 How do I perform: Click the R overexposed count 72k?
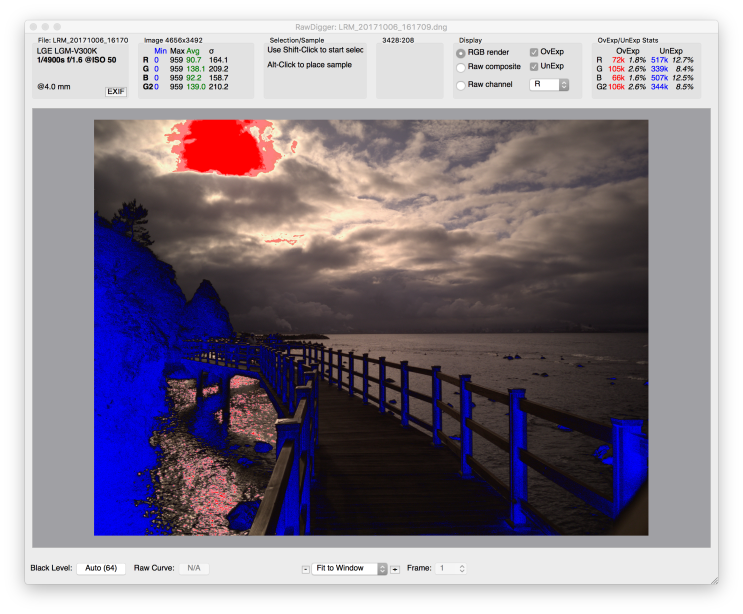(x=618, y=60)
